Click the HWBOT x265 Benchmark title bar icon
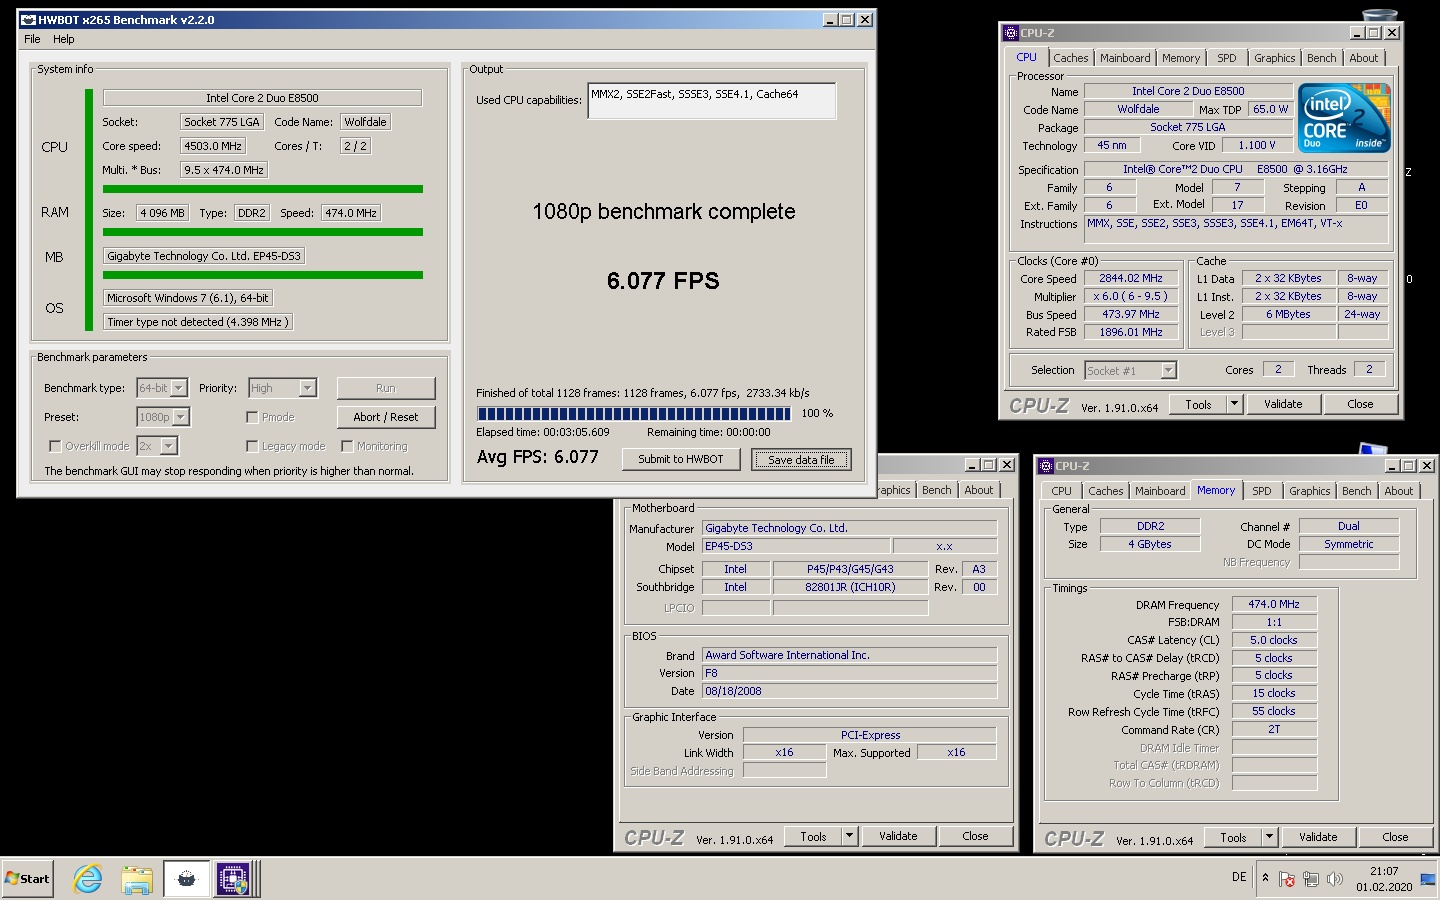Viewport: 1440px width, 900px height. coord(28,19)
